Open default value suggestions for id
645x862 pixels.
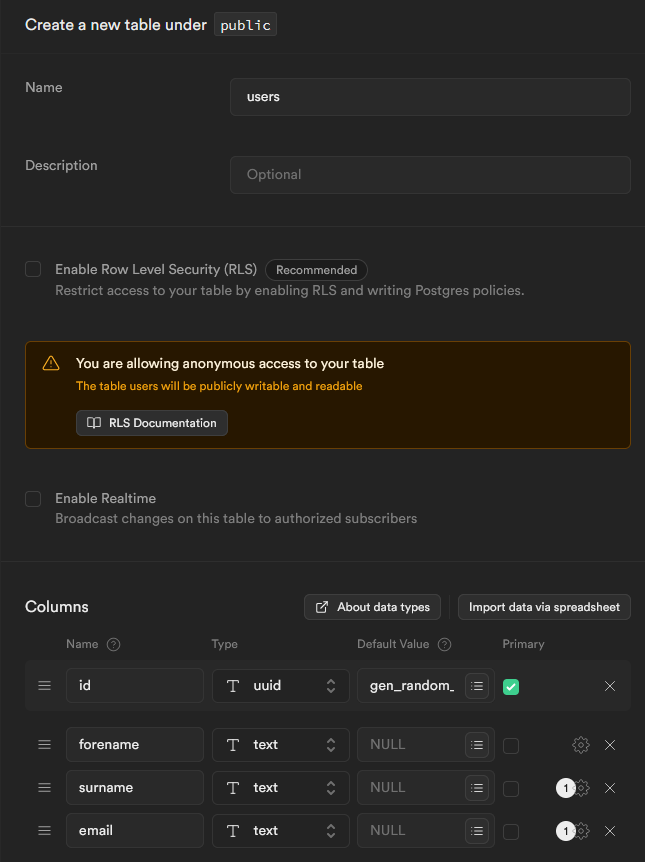coord(477,686)
